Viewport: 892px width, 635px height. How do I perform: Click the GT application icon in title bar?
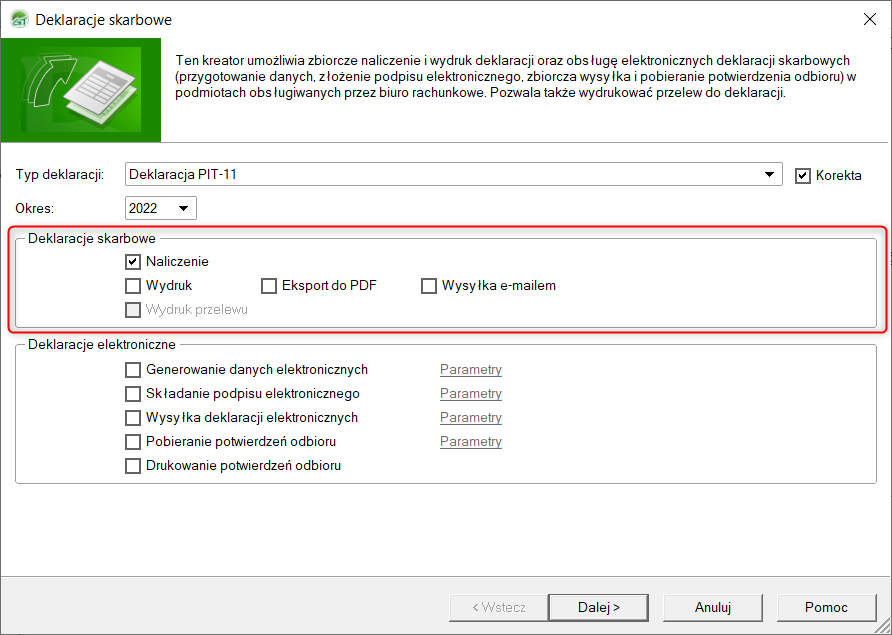click(x=20, y=19)
